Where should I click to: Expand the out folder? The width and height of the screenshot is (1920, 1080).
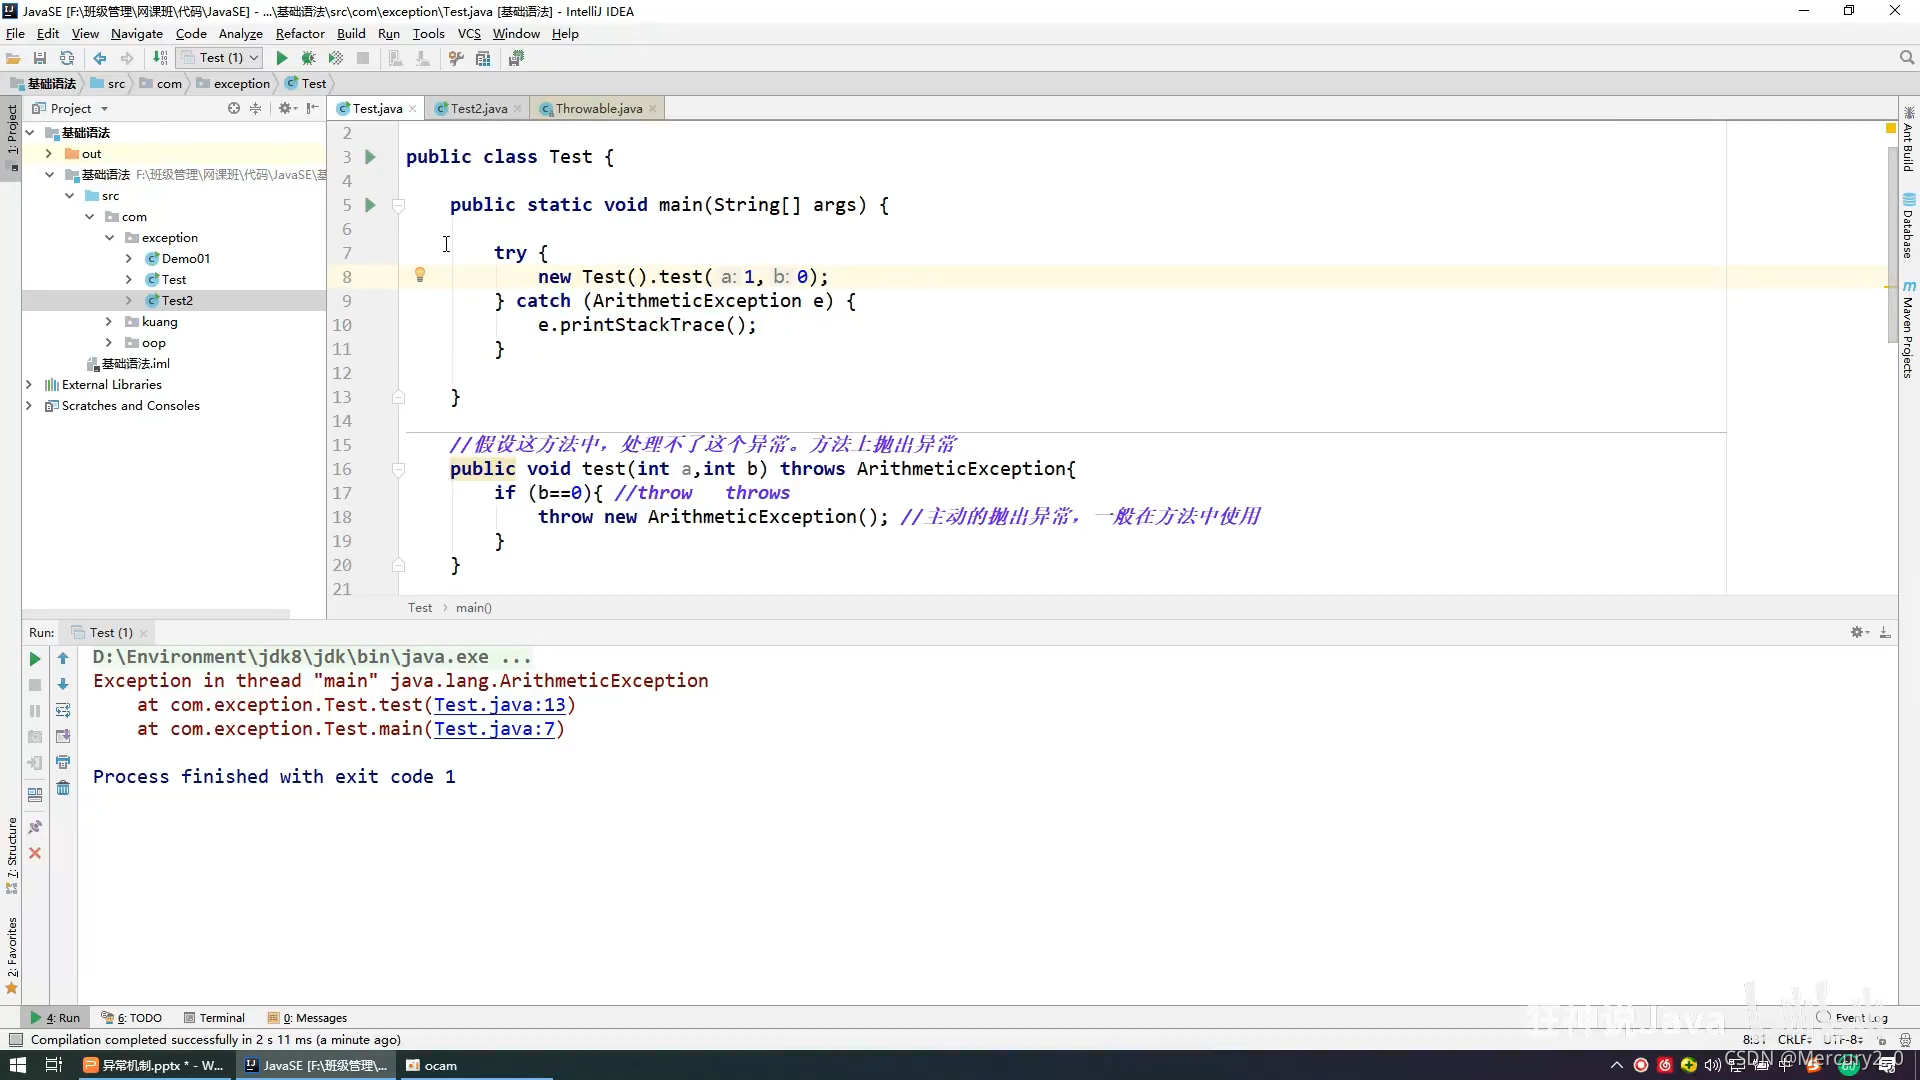pos(49,154)
